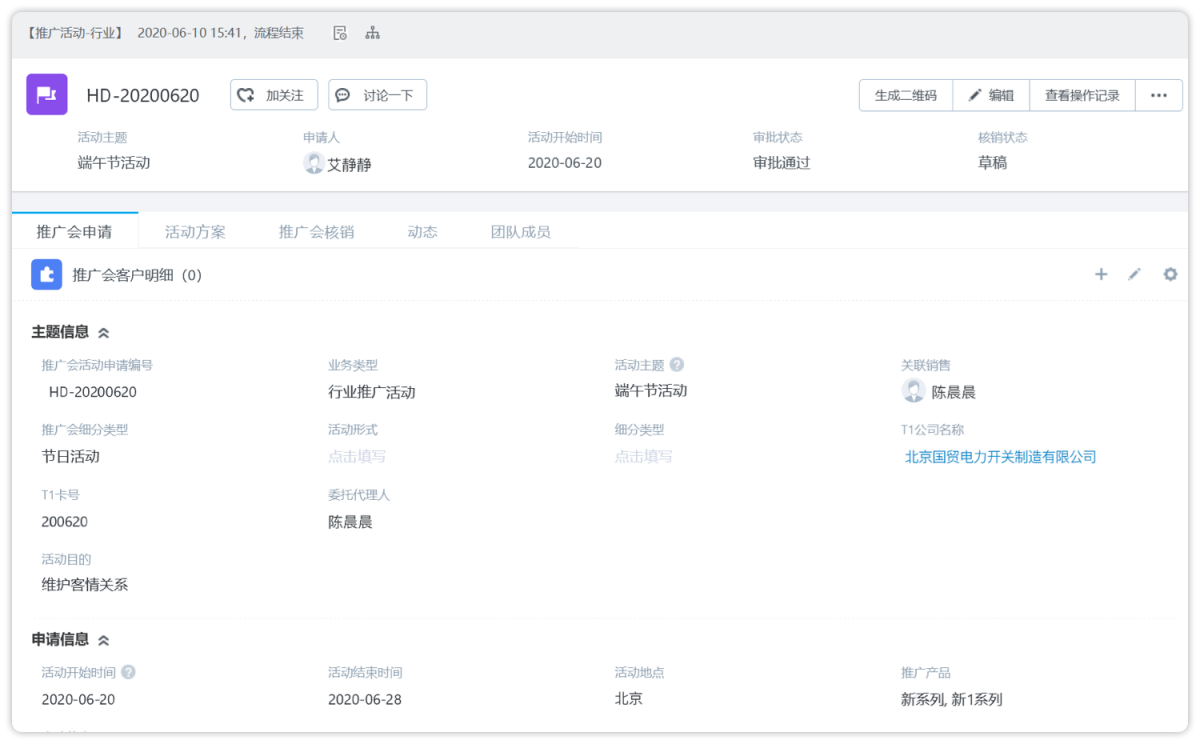
Task: Click help icon beside 活动开始时间 label
Action: (x=129, y=673)
